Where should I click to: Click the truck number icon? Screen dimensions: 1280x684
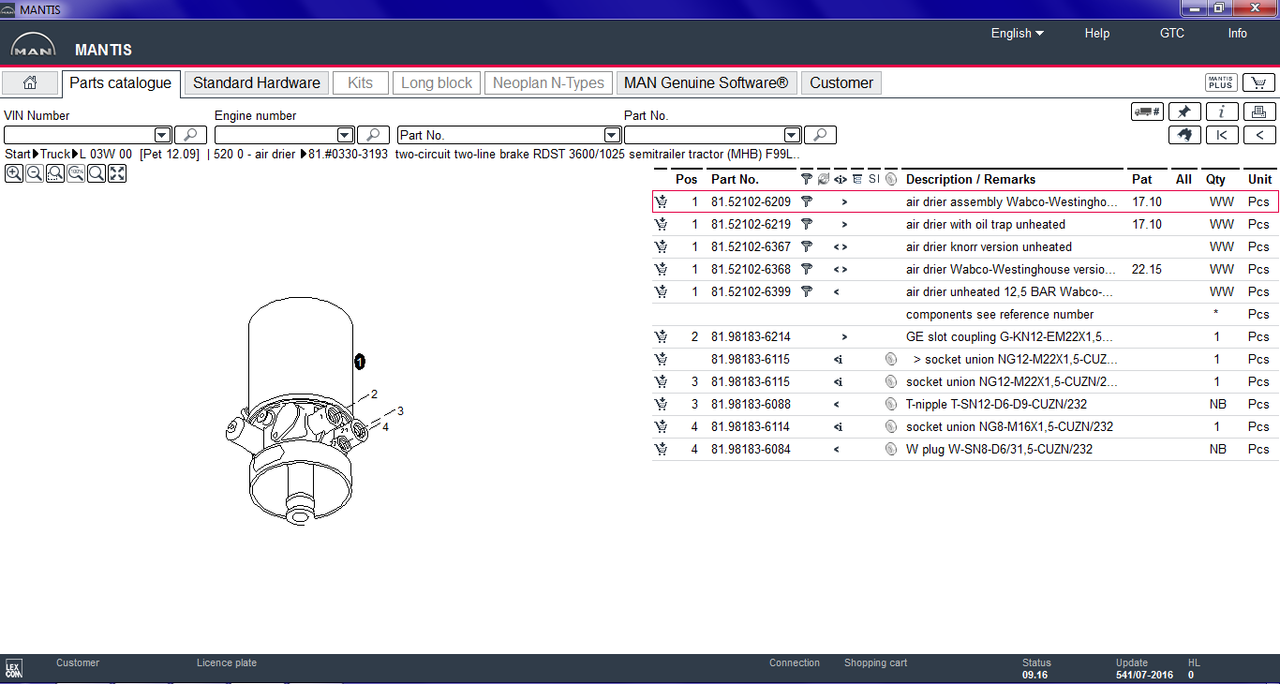tap(1147, 112)
